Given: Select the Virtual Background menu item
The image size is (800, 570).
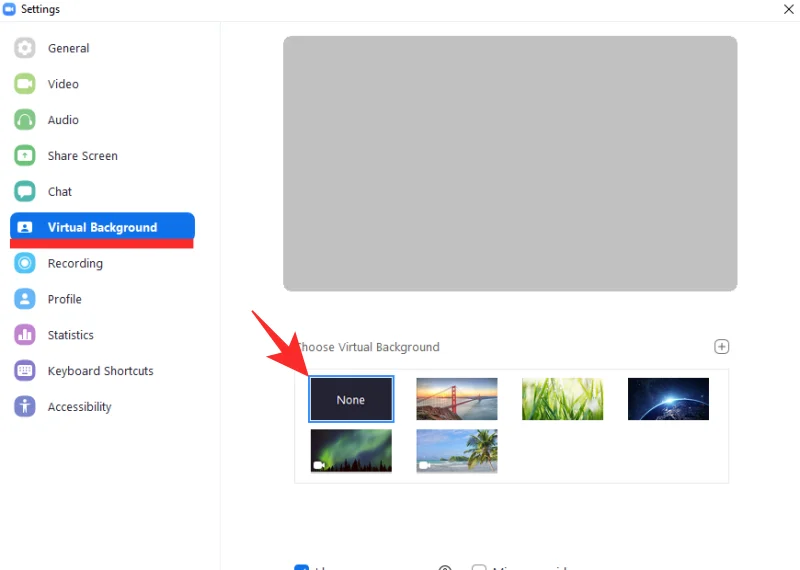Looking at the screenshot, I should [x=102, y=228].
